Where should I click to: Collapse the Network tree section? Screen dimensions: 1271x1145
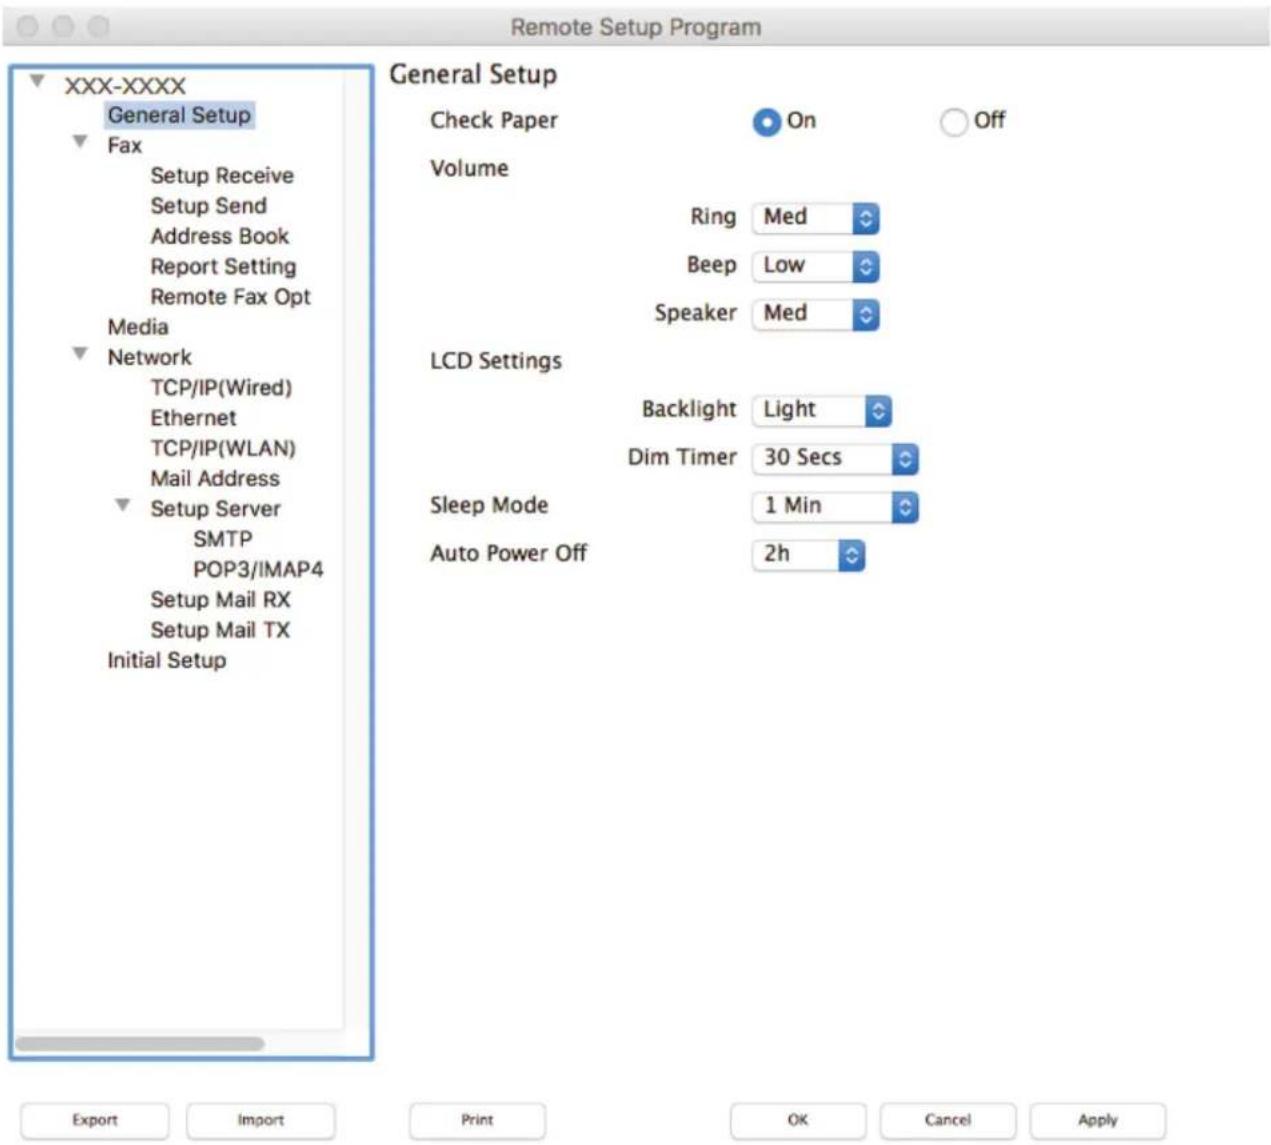coord(80,354)
